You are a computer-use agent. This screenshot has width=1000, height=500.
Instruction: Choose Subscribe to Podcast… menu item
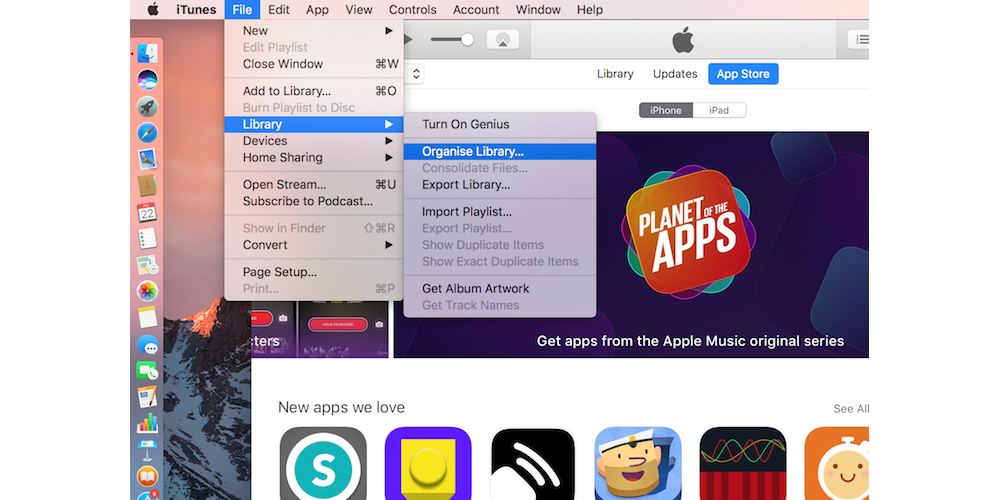tap(314, 202)
